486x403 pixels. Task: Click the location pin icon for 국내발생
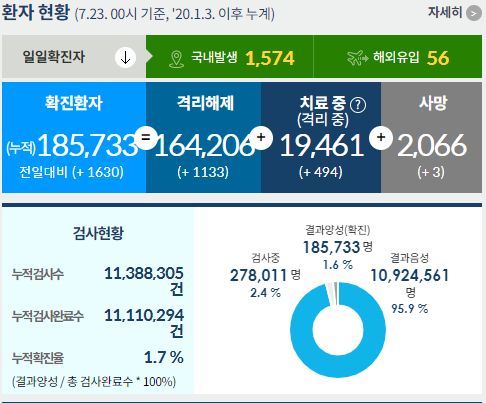pos(176,59)
